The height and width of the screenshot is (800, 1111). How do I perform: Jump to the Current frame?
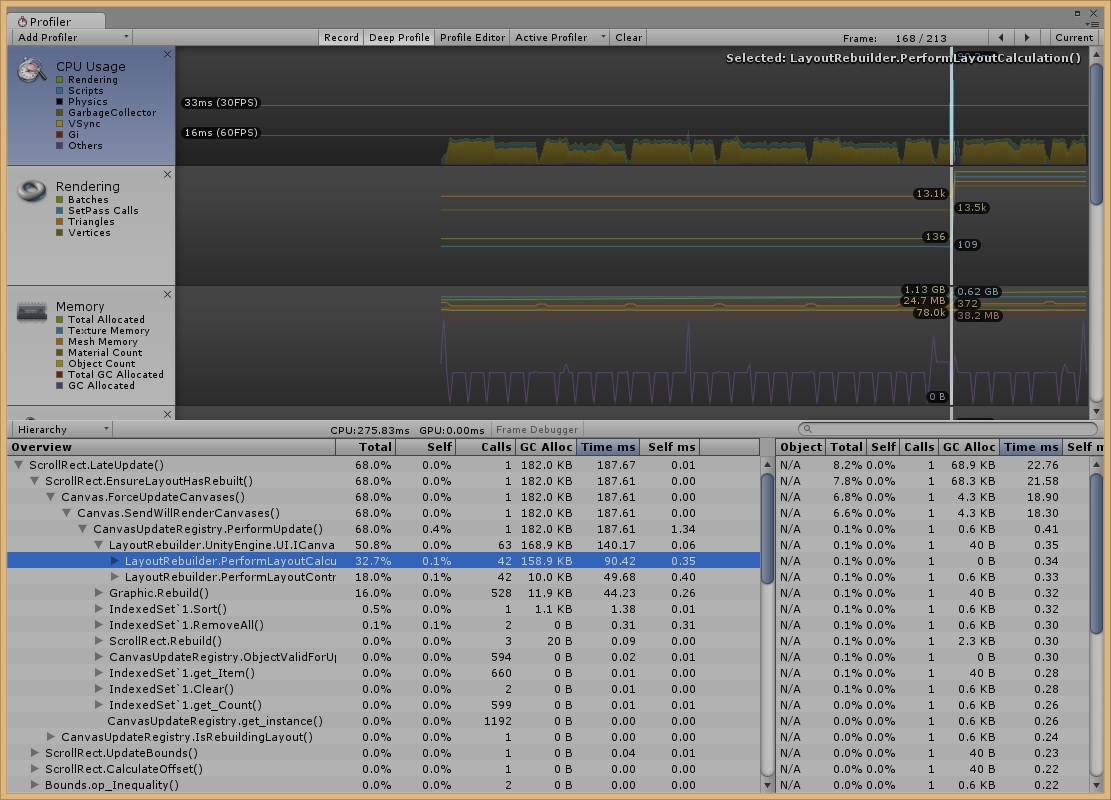coord(1073,38)
